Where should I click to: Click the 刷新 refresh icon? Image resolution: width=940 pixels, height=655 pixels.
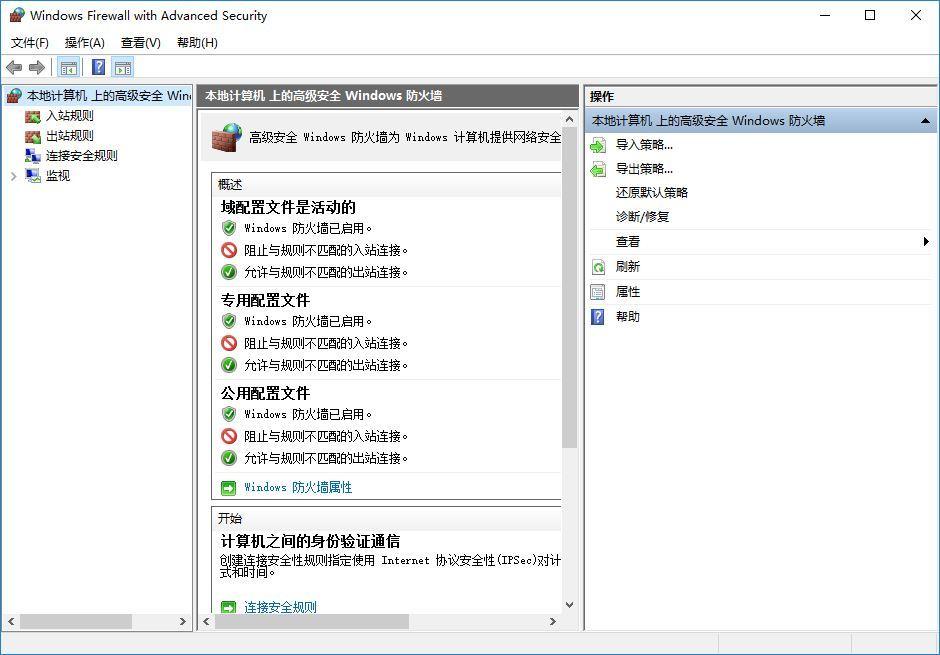click(598, 267)
